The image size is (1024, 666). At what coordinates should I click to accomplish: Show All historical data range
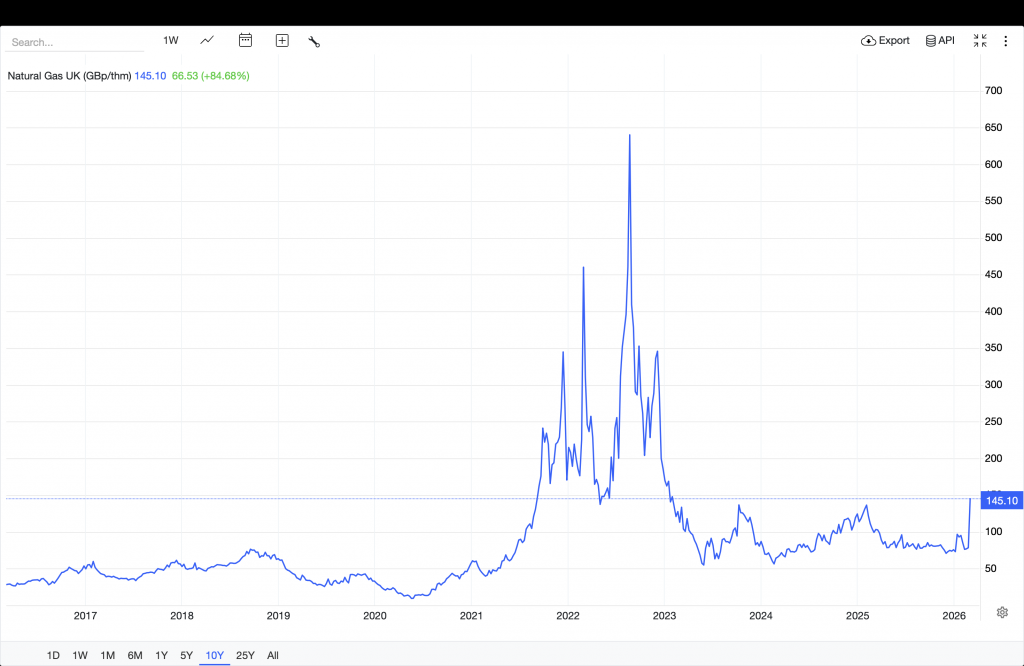272,655
